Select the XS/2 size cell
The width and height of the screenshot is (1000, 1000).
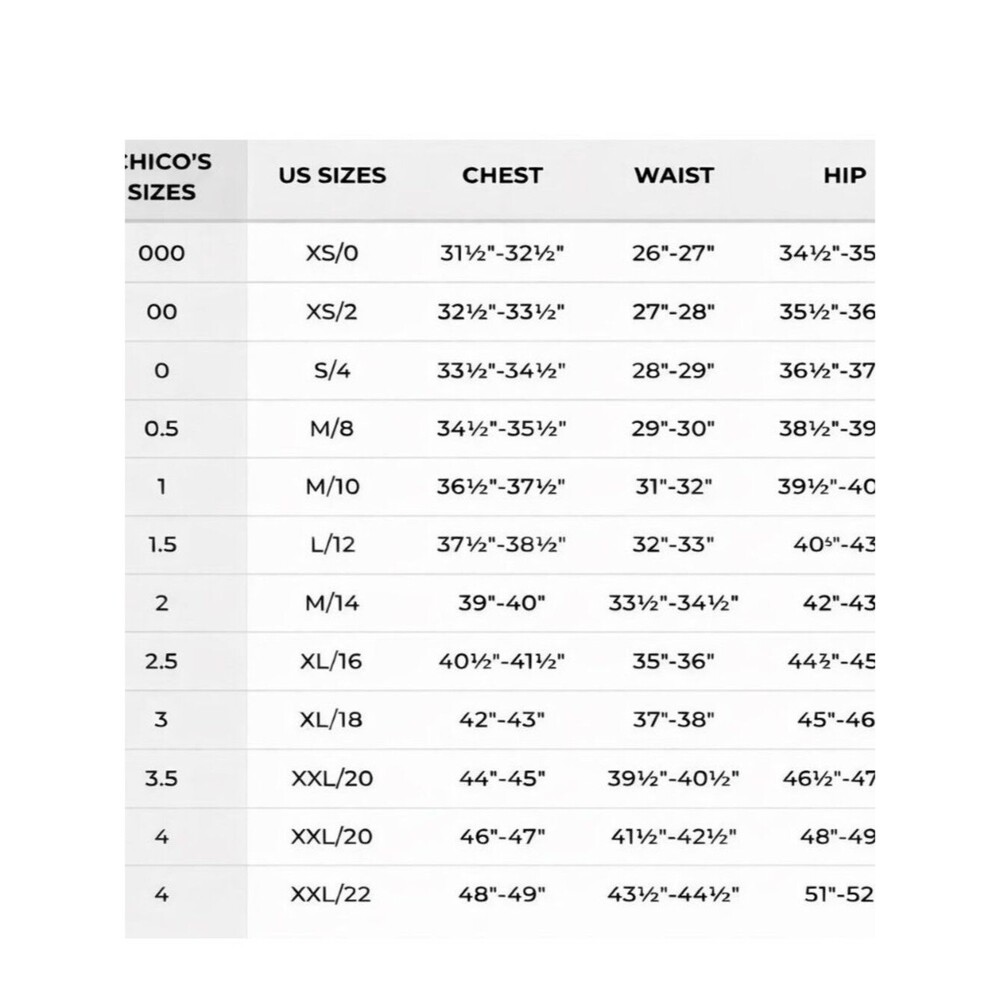[332, 312]
